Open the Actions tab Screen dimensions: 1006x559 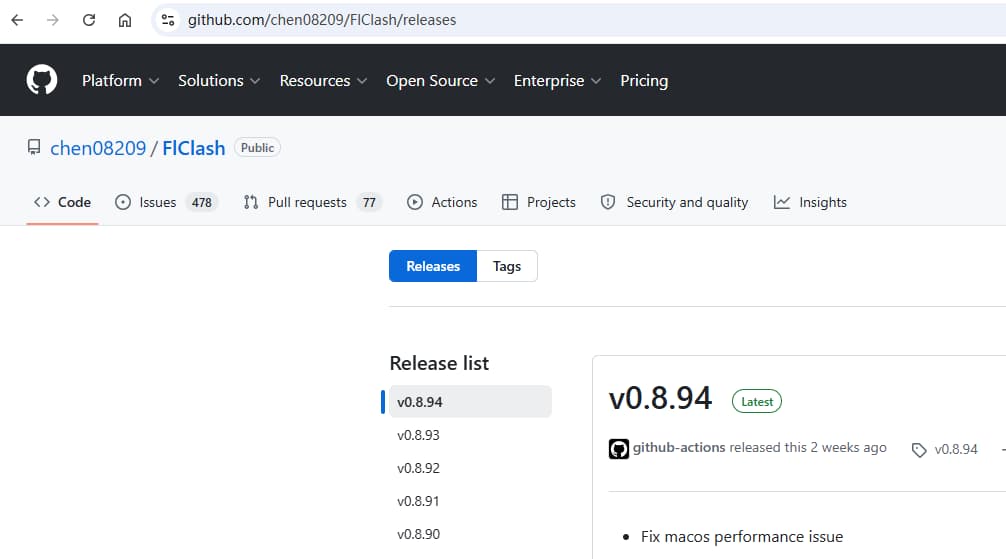[x=442, y=202]
